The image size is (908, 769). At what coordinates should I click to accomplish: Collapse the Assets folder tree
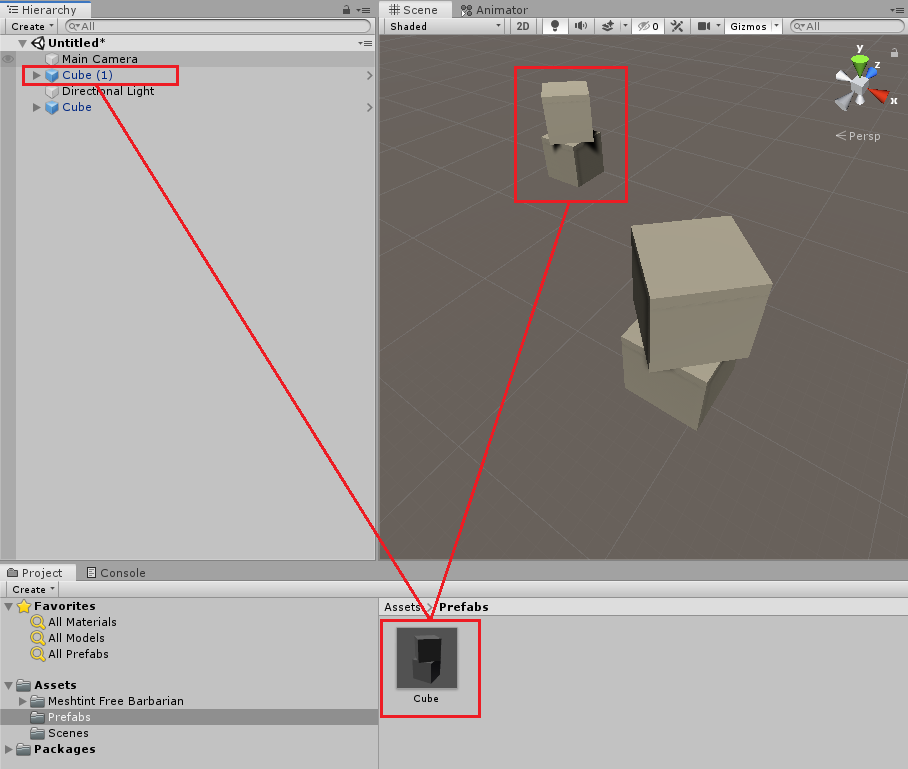(x=9, y=685)
